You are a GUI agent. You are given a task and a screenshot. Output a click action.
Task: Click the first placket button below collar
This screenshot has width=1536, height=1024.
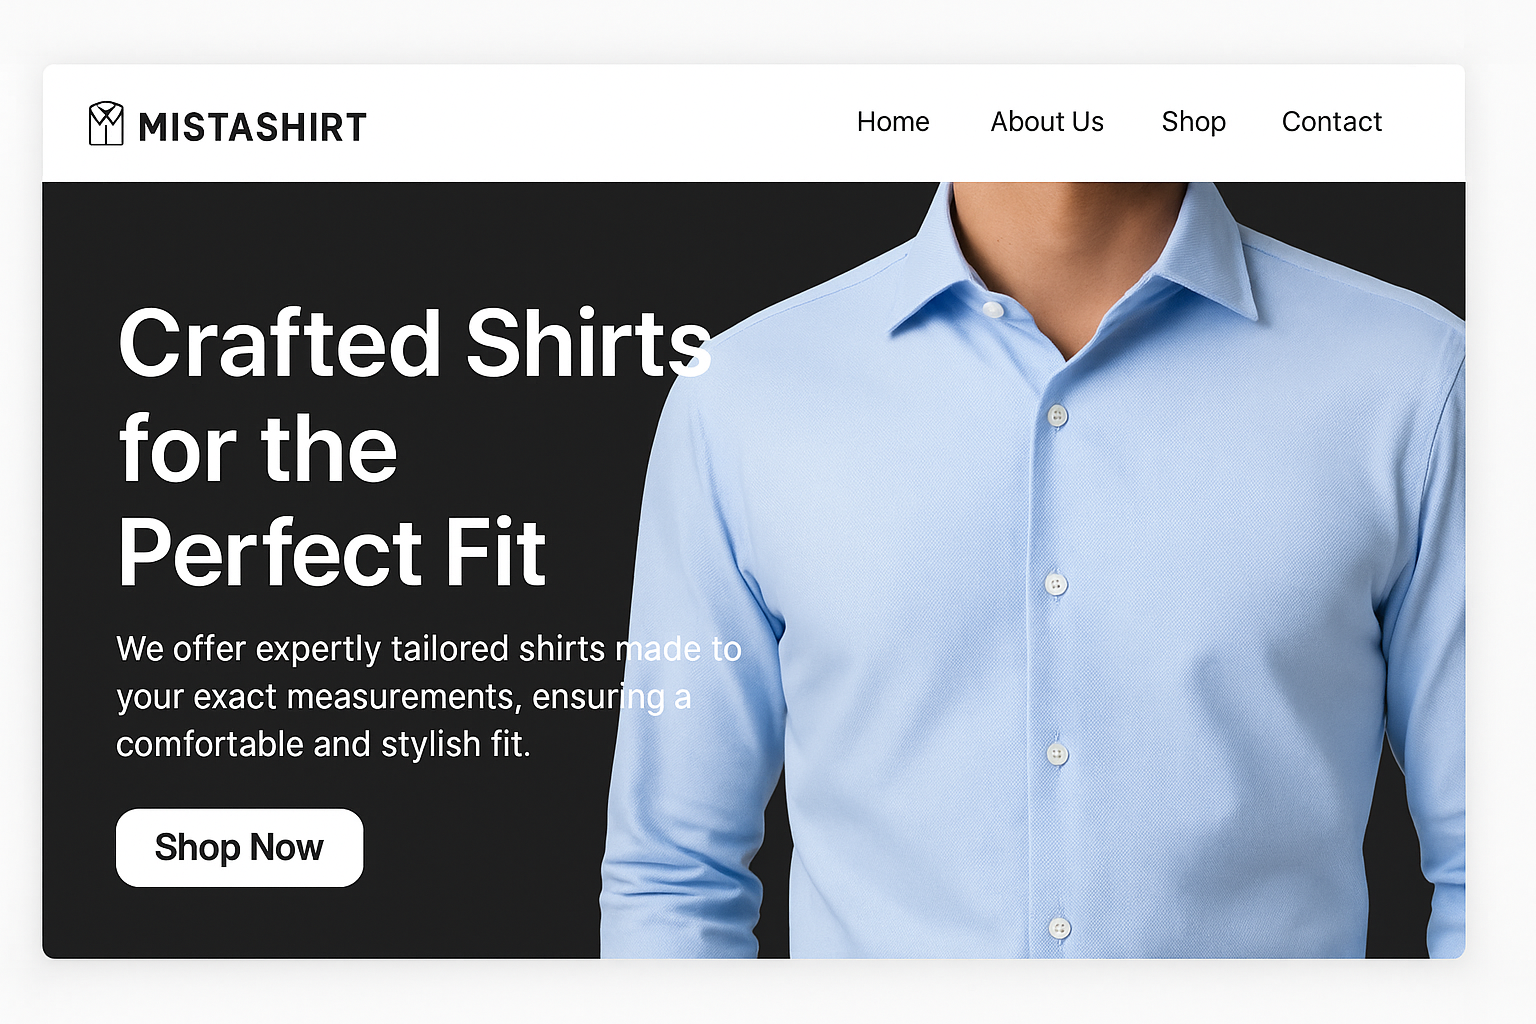click(x=1057, y=415)
